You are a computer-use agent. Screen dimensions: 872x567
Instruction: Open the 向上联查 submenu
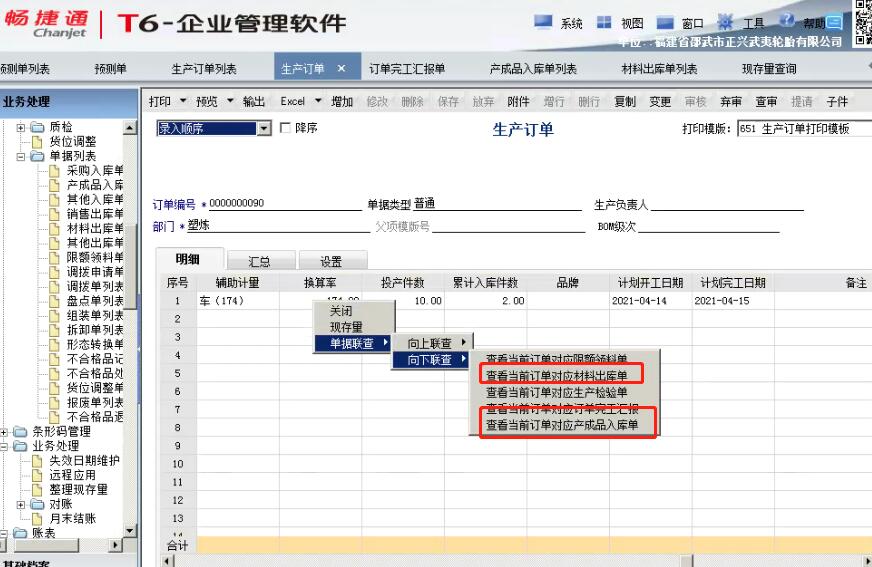(x=431, y=343)
